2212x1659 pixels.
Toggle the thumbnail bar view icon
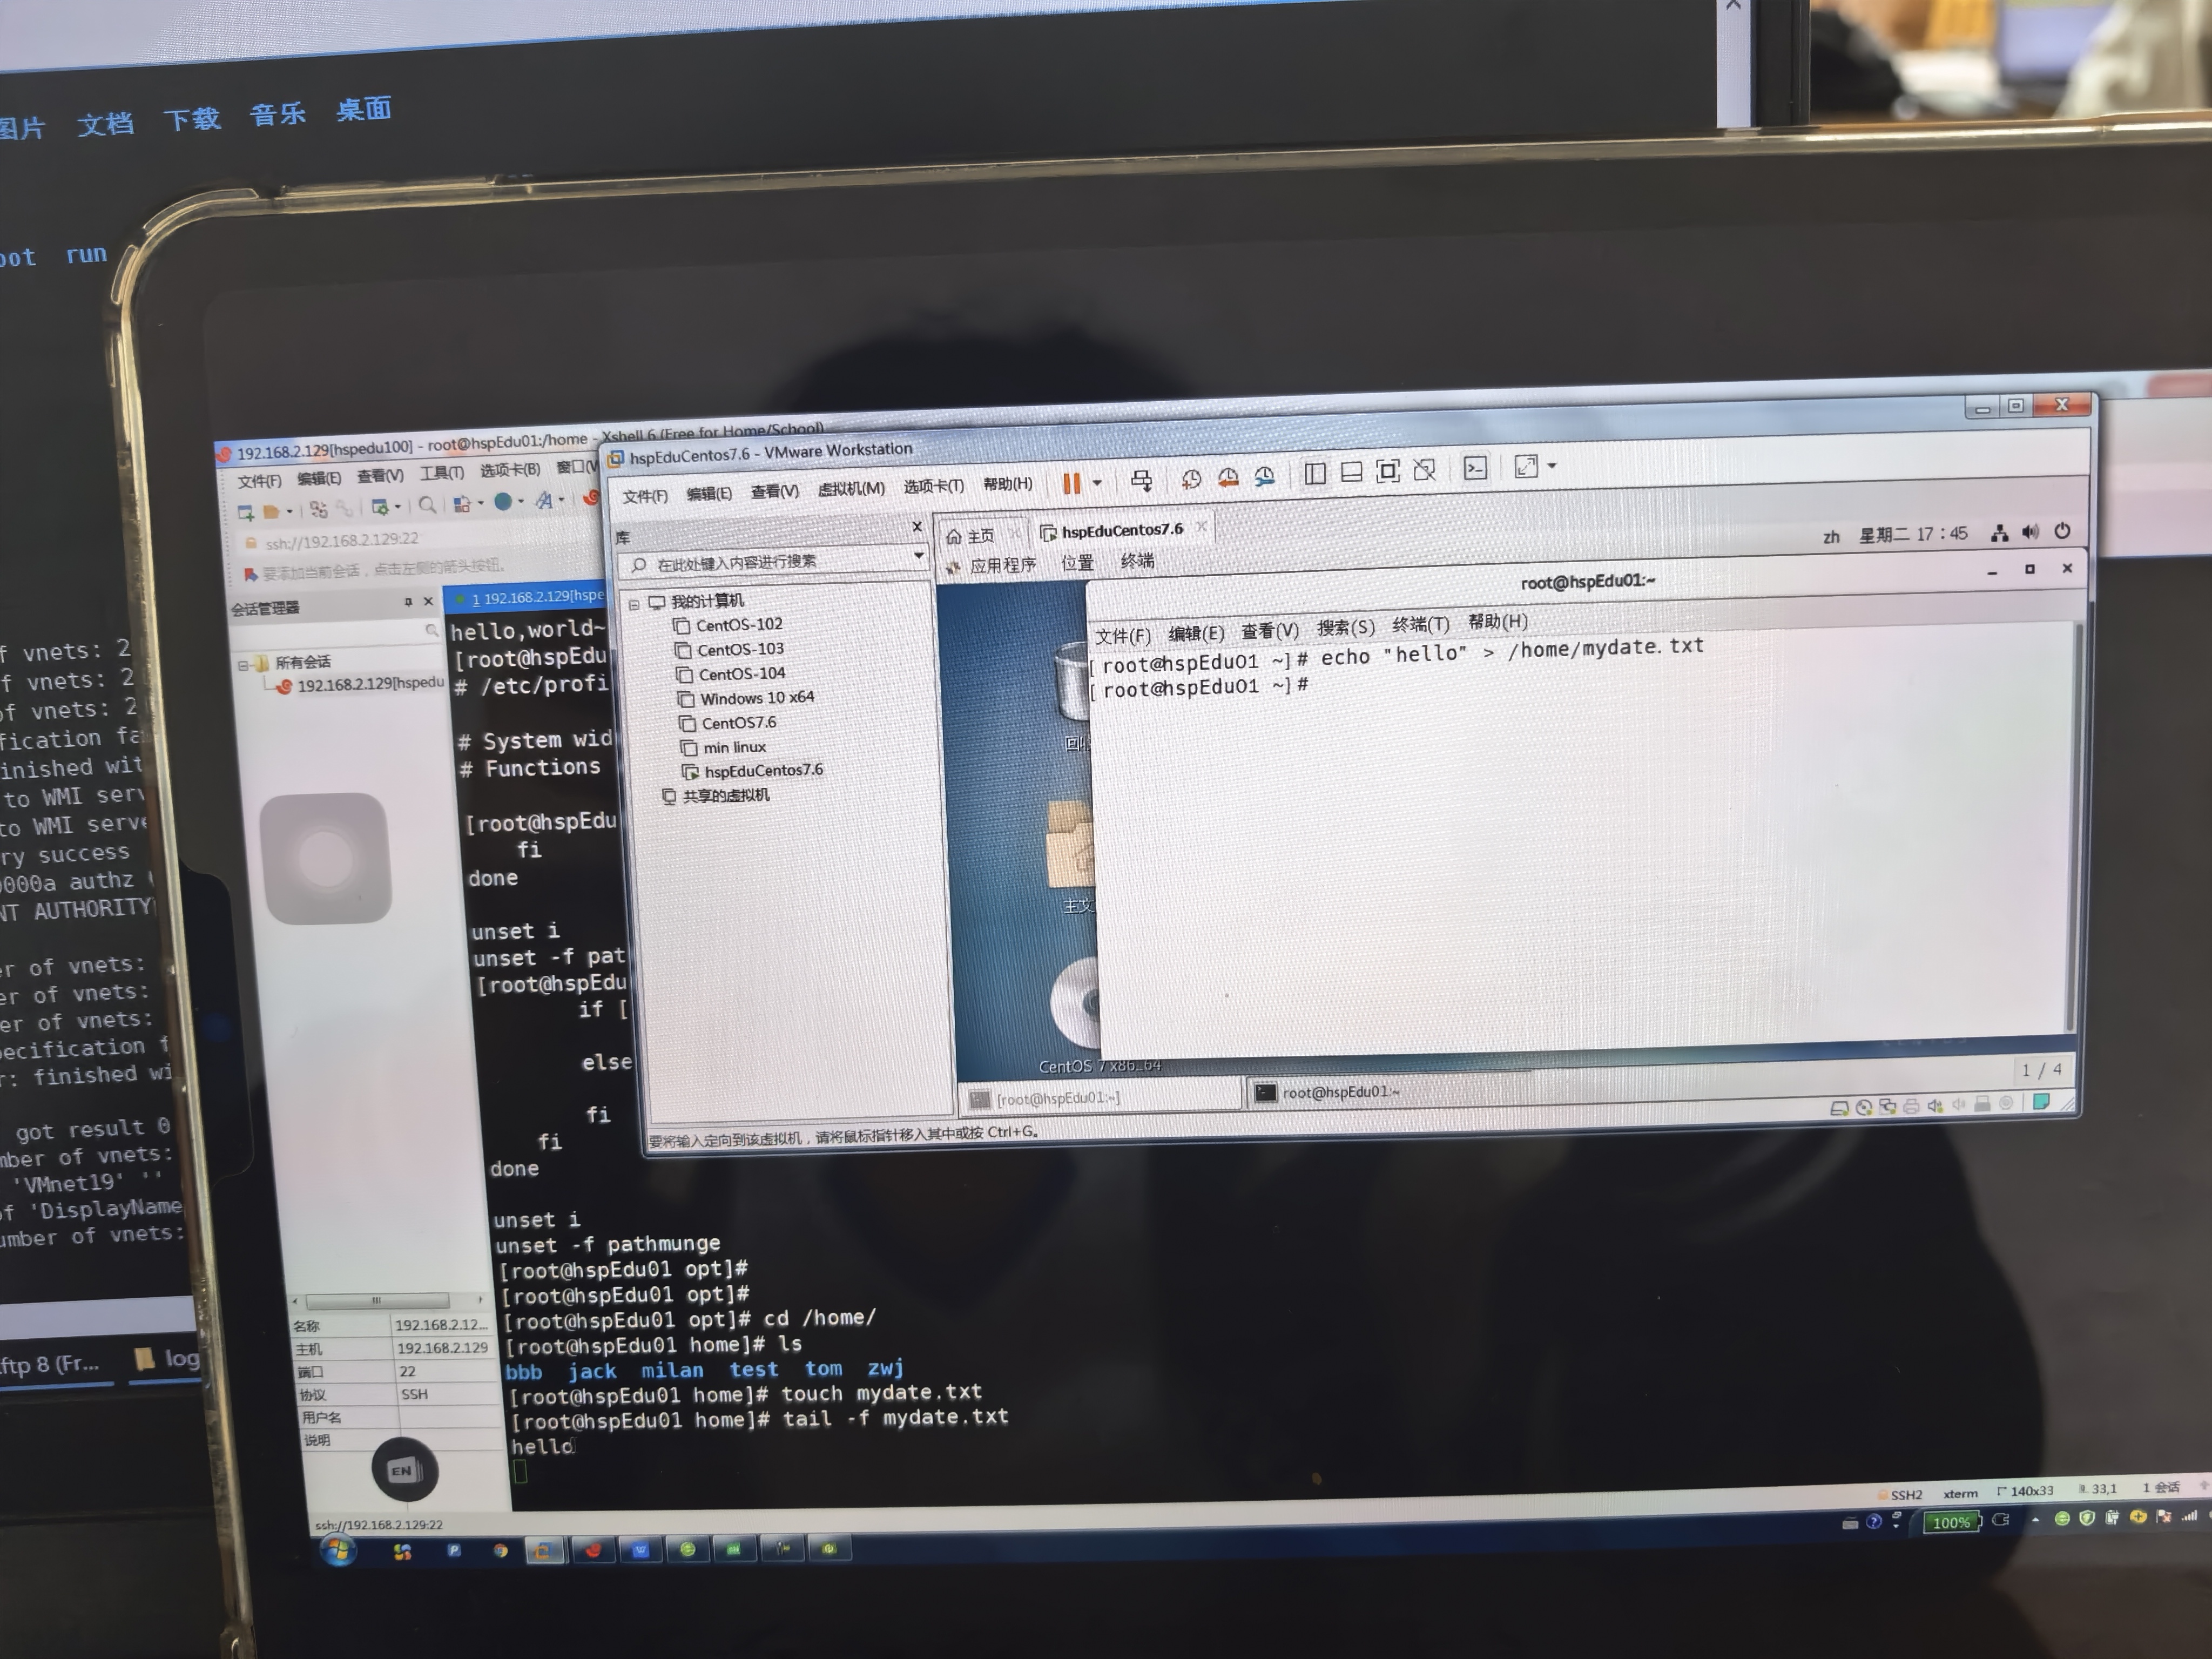pyautogui.click(x=1351, y=473)
